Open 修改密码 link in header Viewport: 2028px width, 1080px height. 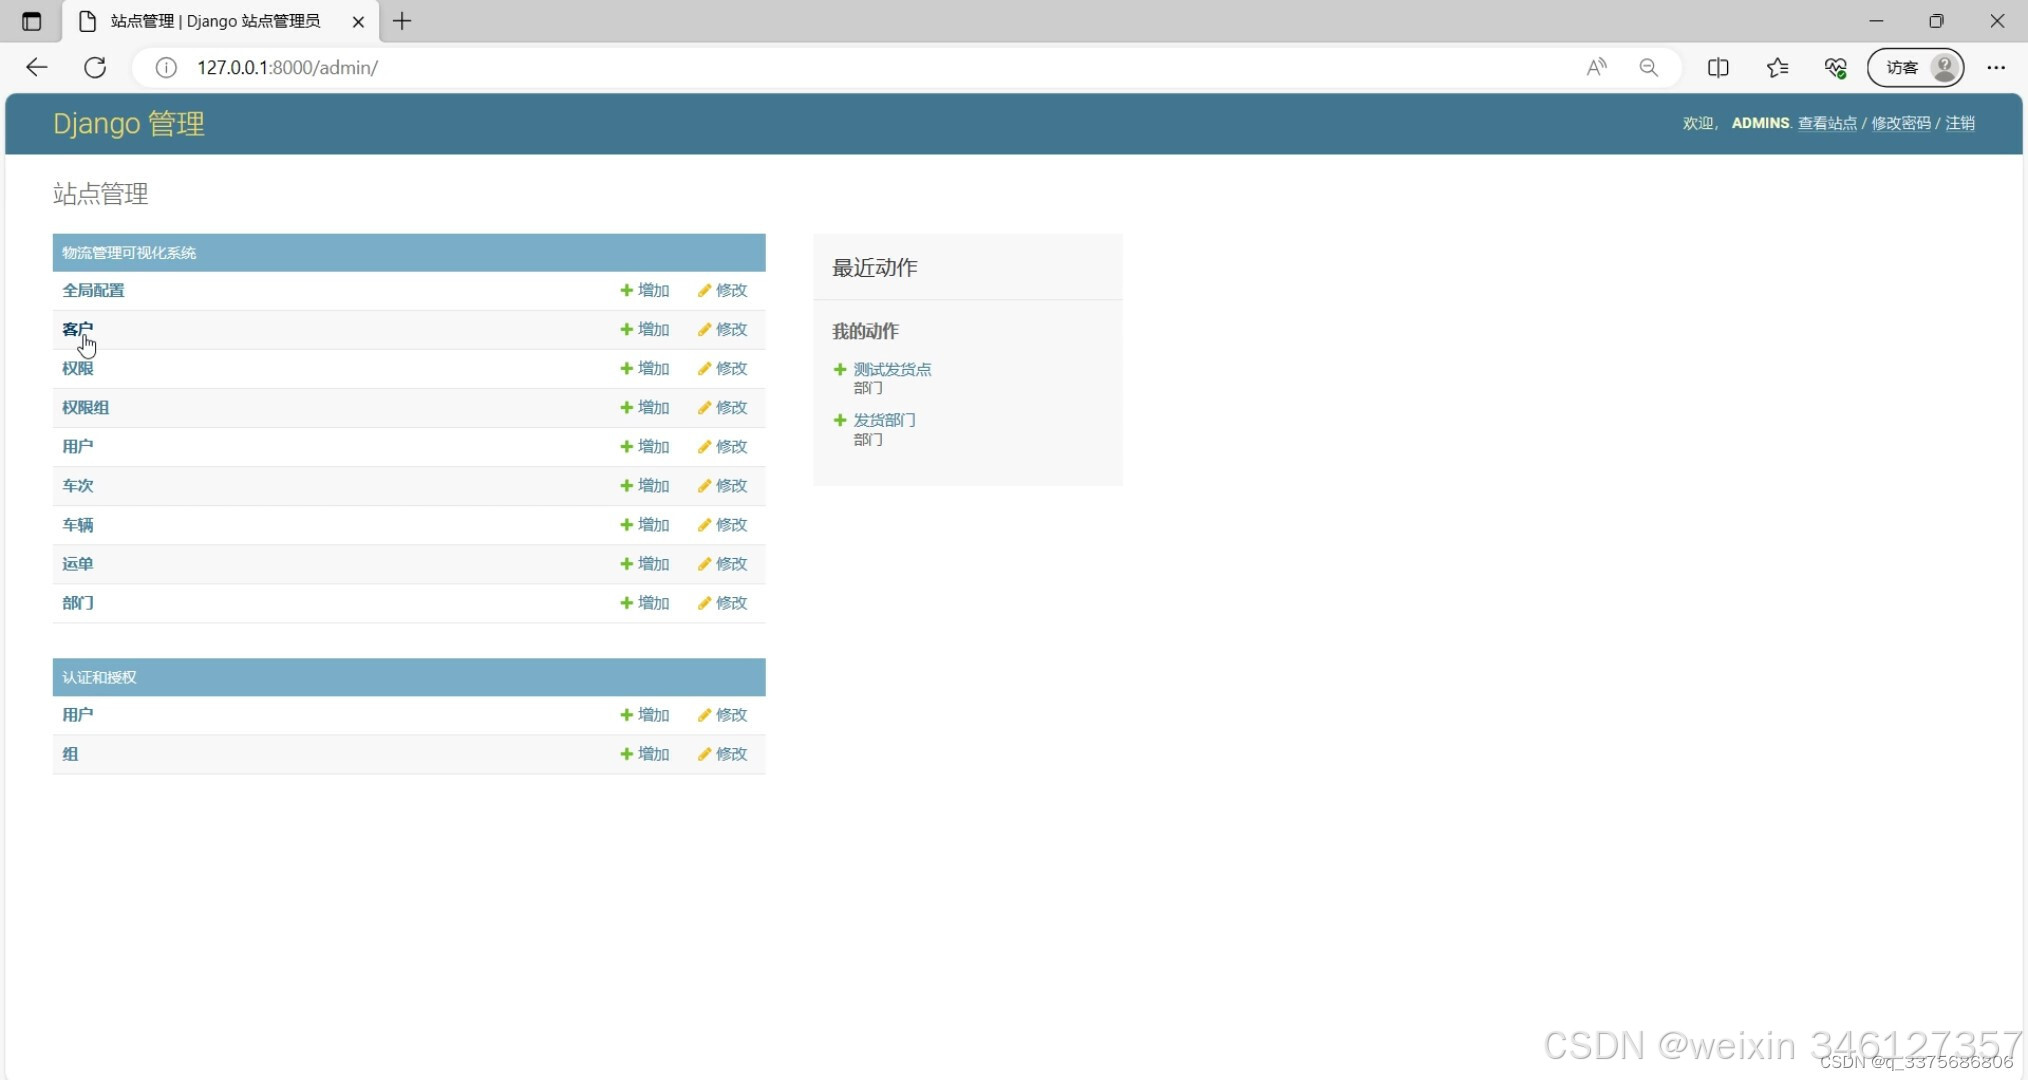[1900, 123]
